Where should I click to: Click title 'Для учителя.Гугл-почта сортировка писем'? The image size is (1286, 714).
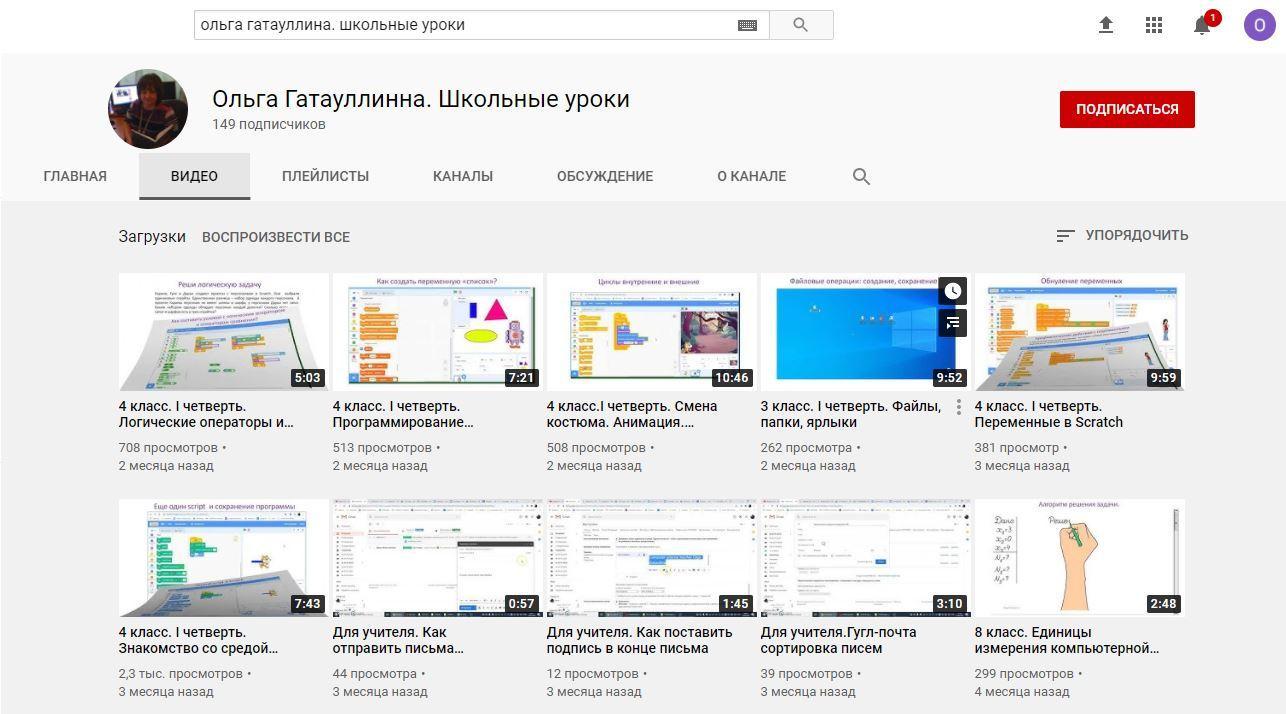click(838, 640)
